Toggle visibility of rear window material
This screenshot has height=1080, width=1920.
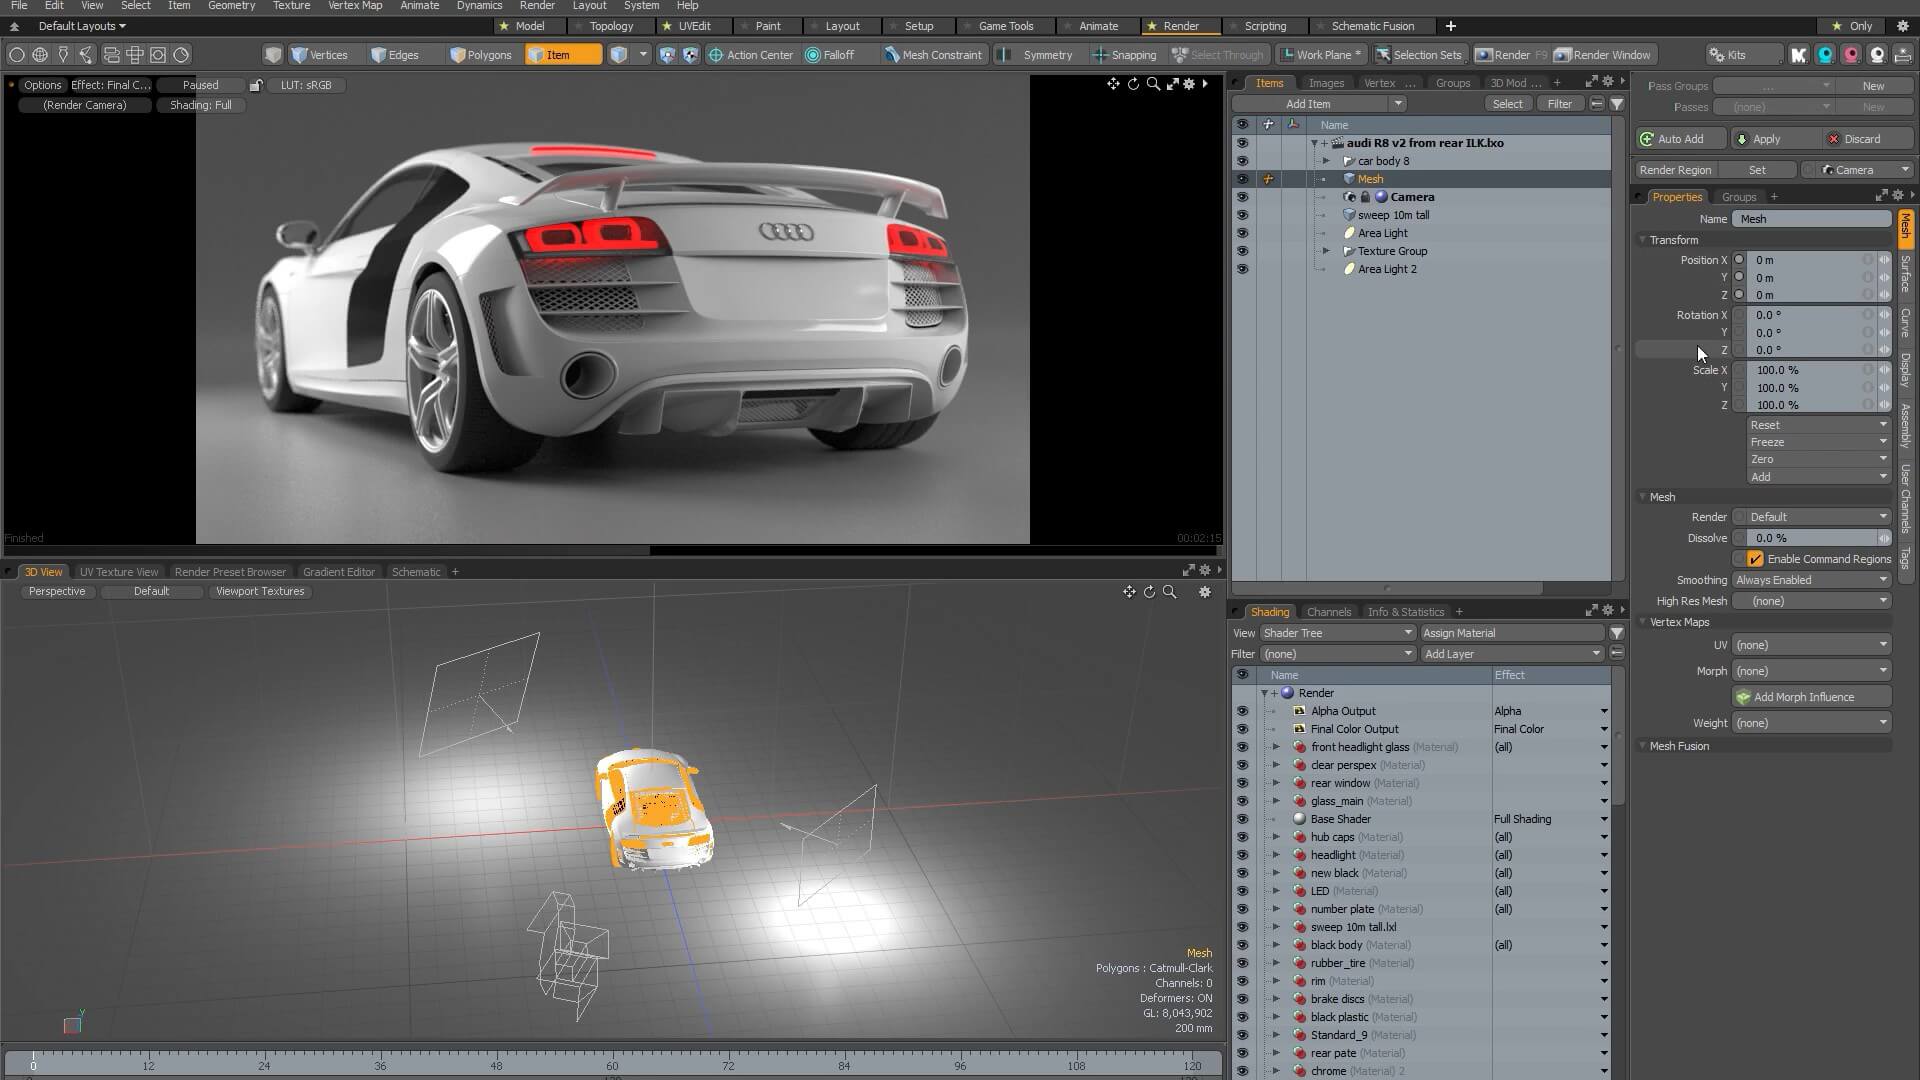1242,783
